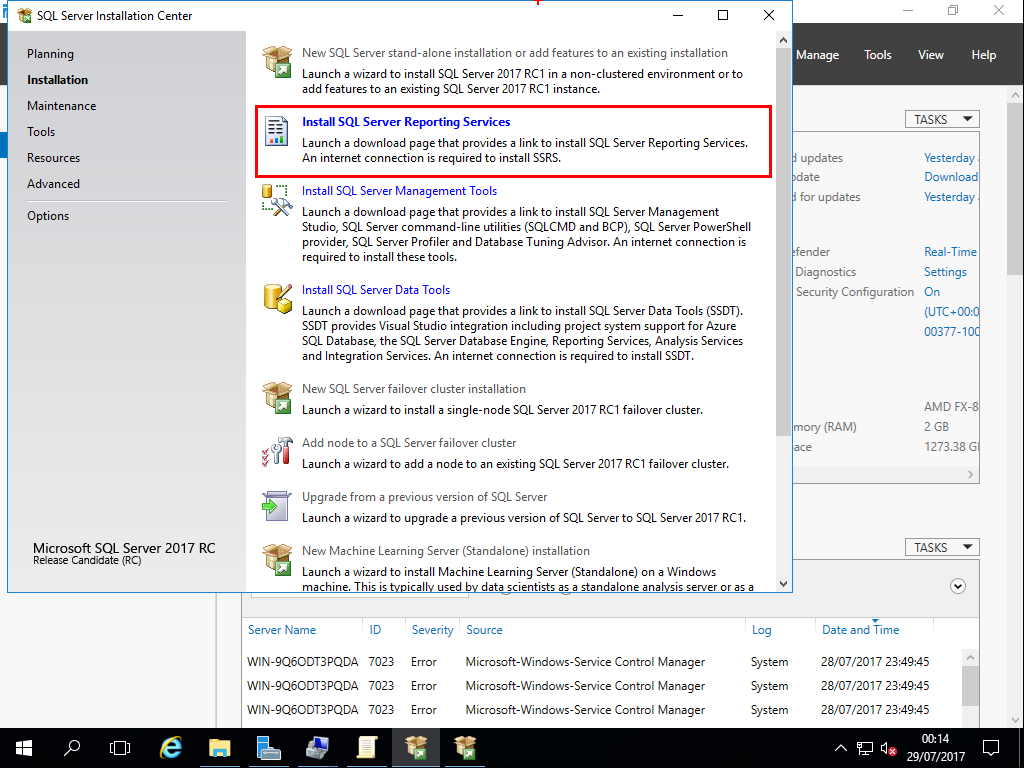Viewport: 1024px width, 768px height.
Task: Select Maintenance in the left sidebar
Action: (x=62, y=106)
